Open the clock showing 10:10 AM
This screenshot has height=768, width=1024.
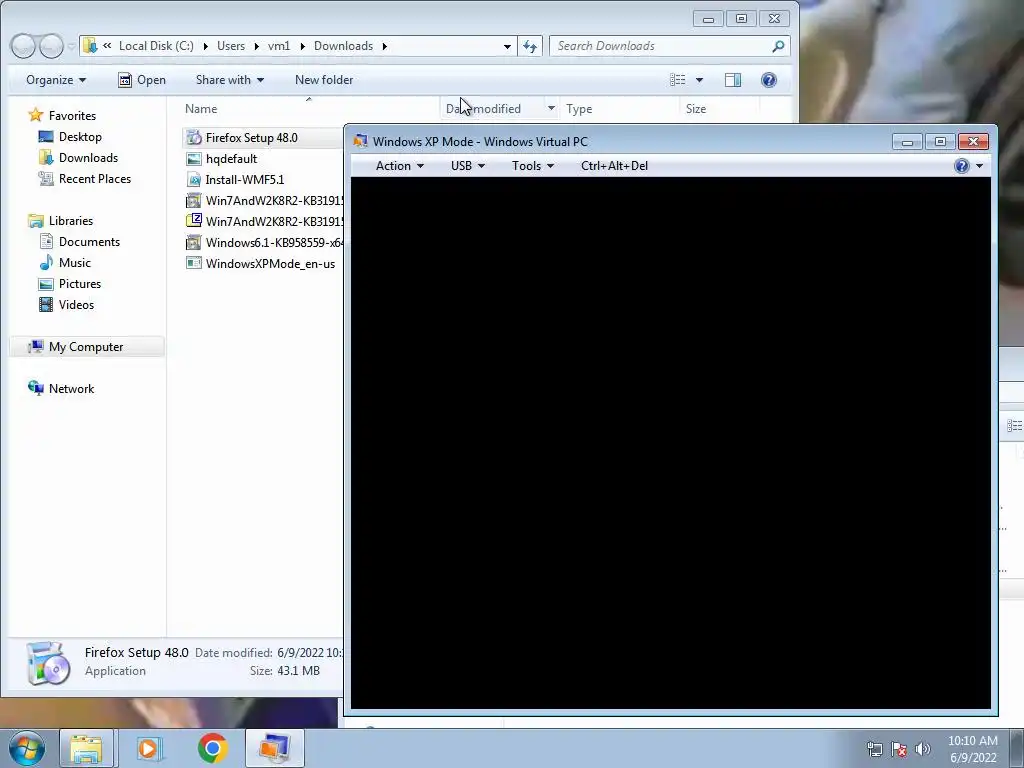pos(972,749)
